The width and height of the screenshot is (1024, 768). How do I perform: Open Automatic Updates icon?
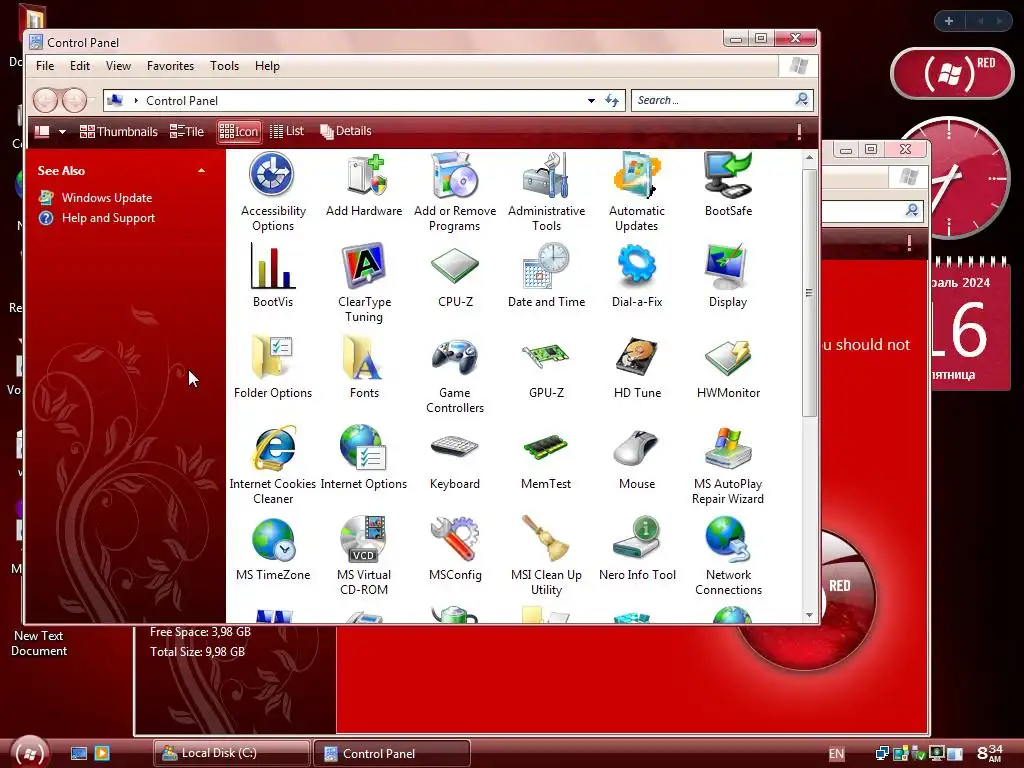(637, 175)
